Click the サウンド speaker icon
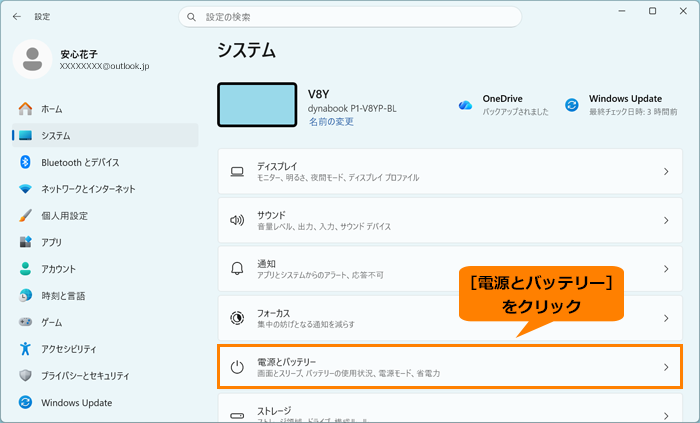This screenshot has width=700, height=423. 237,220
